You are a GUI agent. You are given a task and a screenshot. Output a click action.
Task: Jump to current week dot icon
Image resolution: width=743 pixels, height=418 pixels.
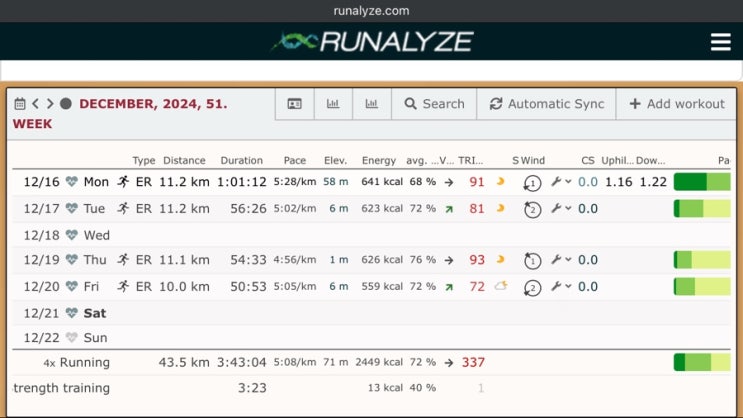coord(66,103)
